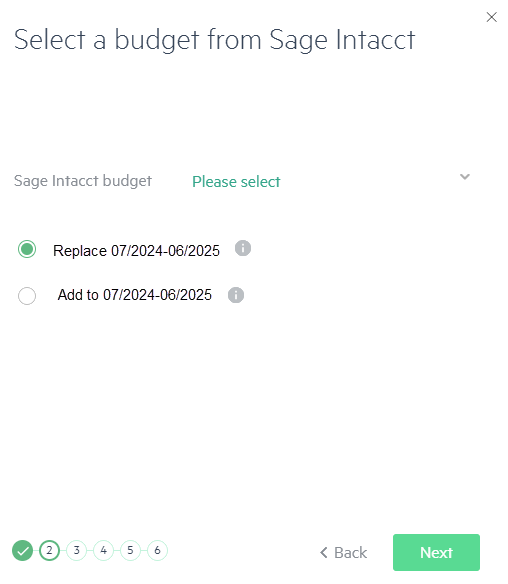This screenshot has width=508, height=584.
Task: Go Back to the previous step
Action: click(343, 553)
